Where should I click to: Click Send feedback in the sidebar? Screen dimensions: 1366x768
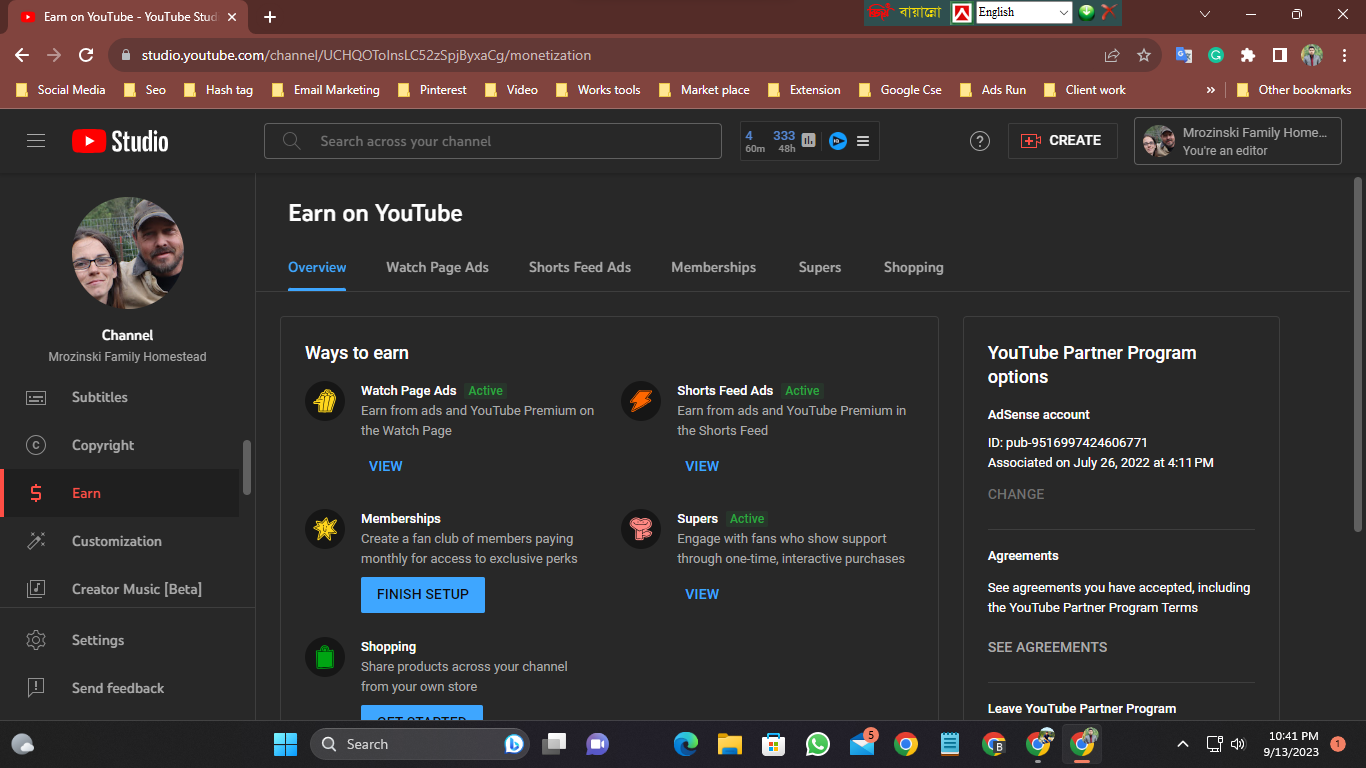pyautogui.click(x=120, y=688)
